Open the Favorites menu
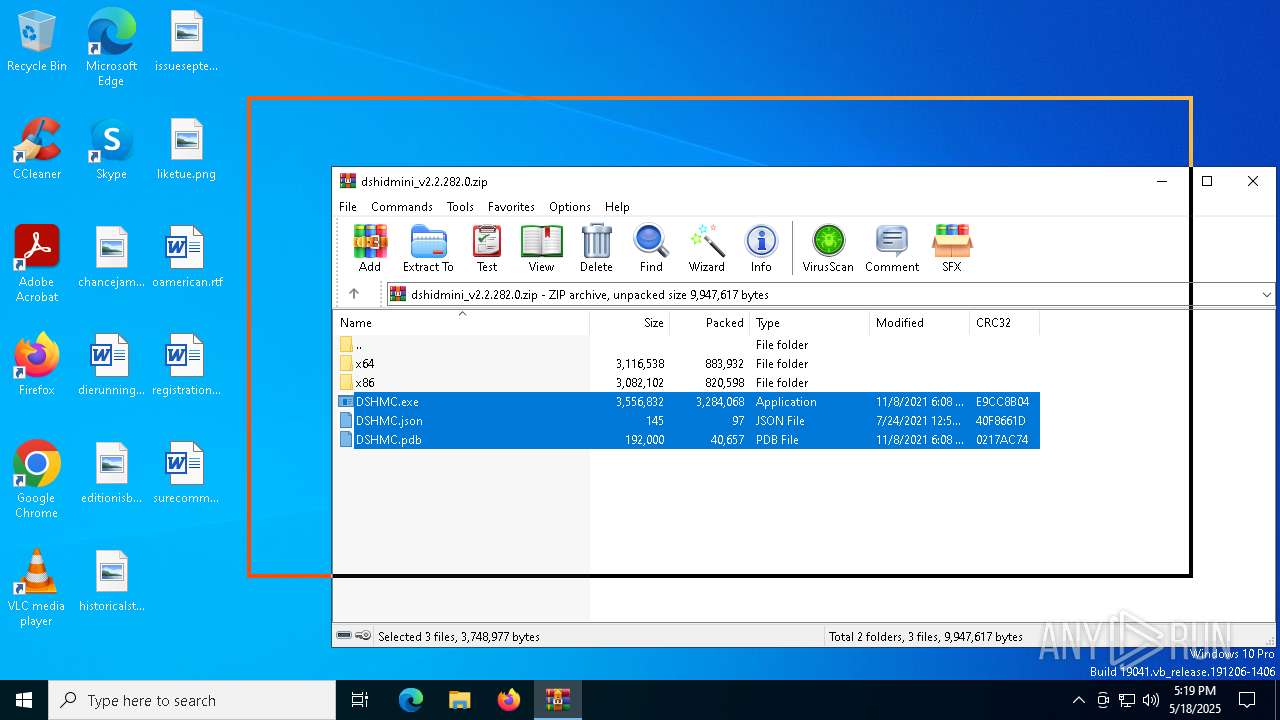 [x=511, y=207]
